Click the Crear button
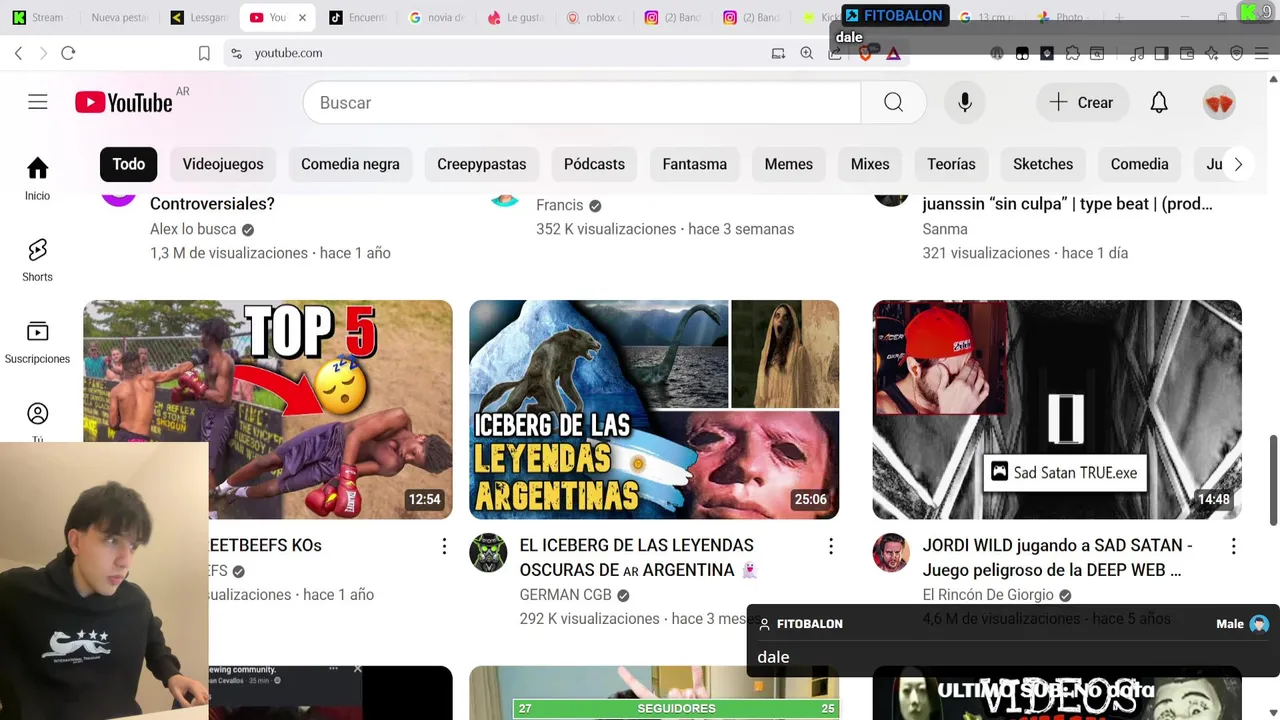The image size is (1280, 720). 1081,102
